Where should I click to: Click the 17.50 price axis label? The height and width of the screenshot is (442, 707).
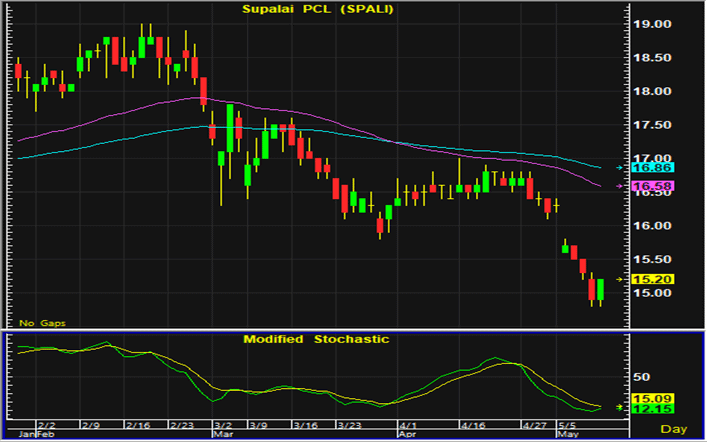[x=652, y=125]
